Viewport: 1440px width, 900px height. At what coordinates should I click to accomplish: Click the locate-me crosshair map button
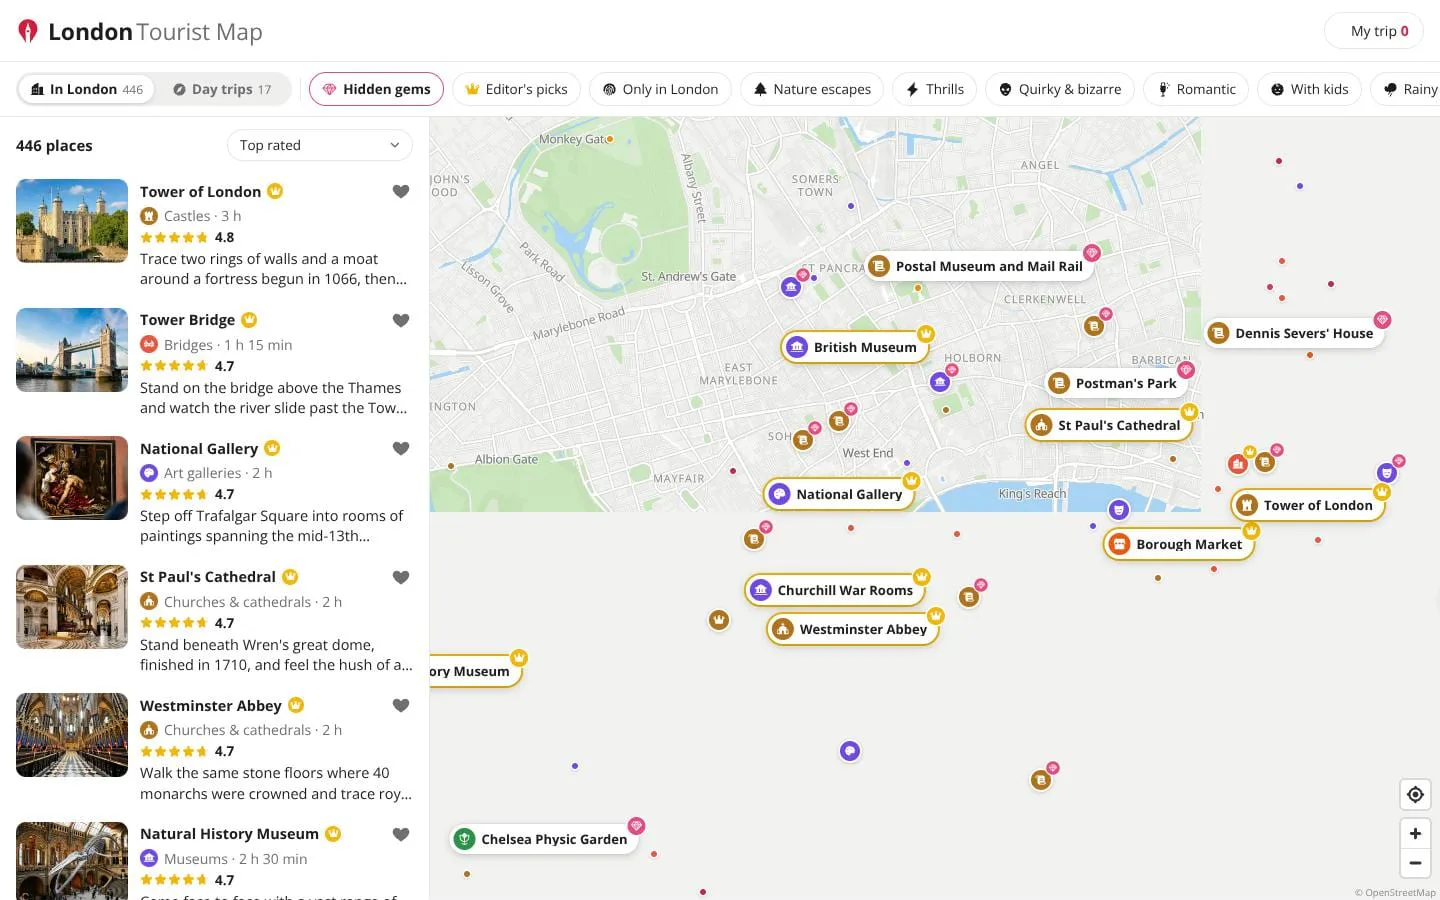coord(1415,795)
